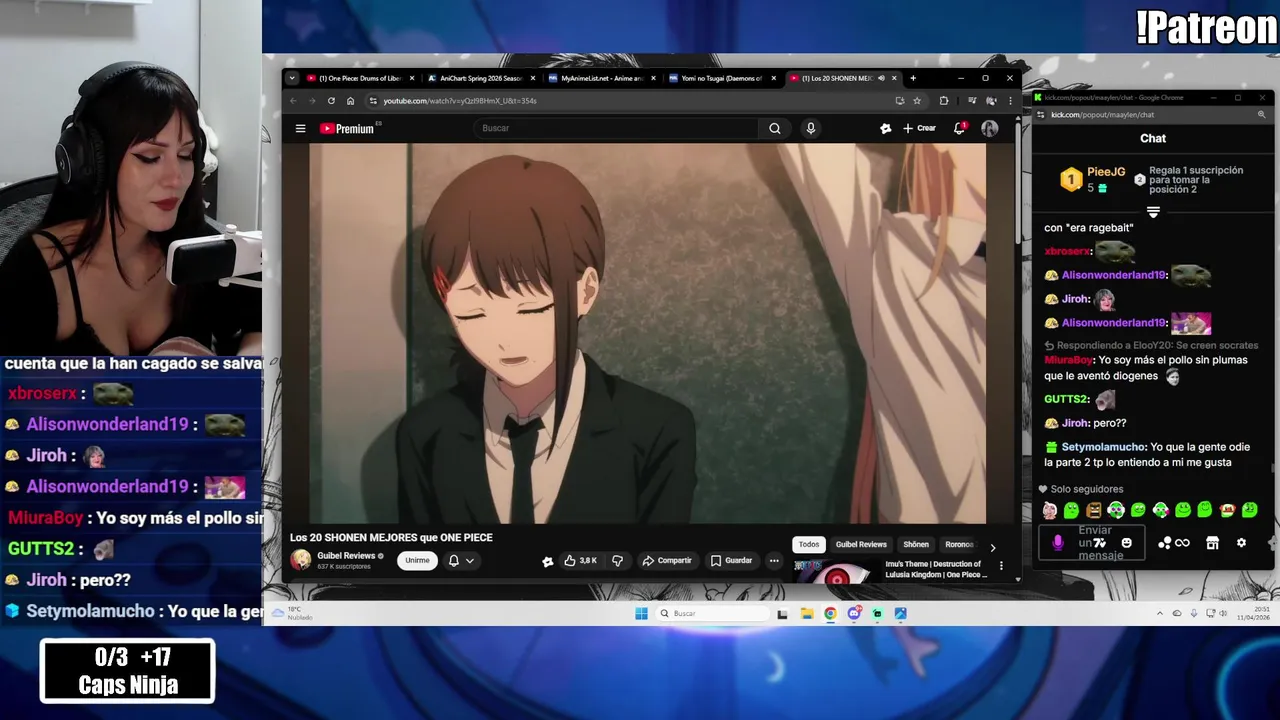Viewport: 1280px width, 720px height.
Task: Open options menu for Imu's Theme video
Action: [1001, 566]
